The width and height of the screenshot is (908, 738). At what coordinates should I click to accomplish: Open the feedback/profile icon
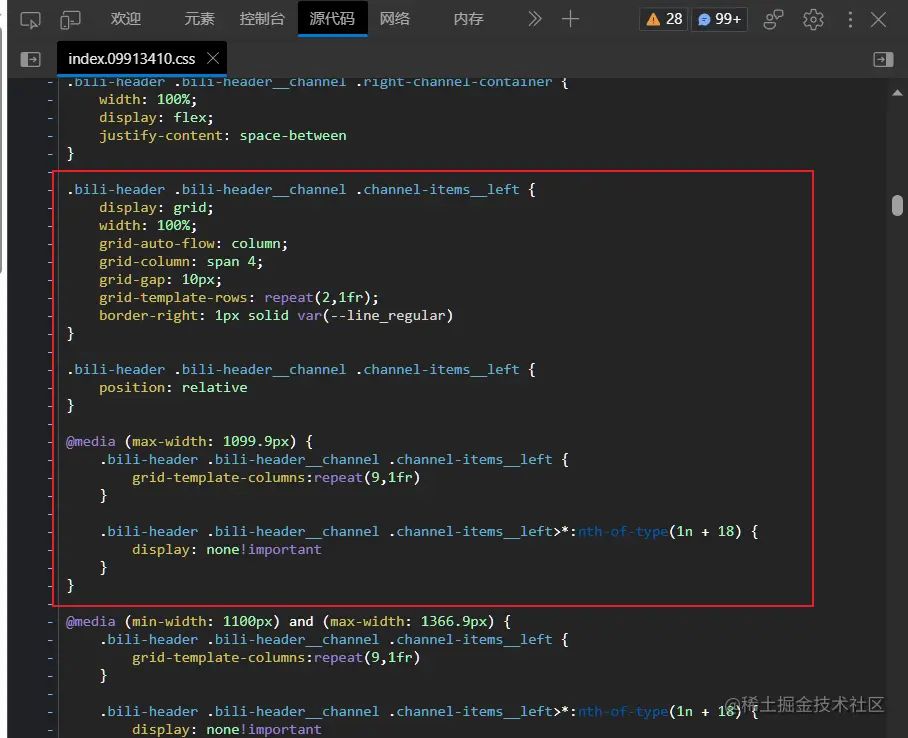click(x=773, y=19)
